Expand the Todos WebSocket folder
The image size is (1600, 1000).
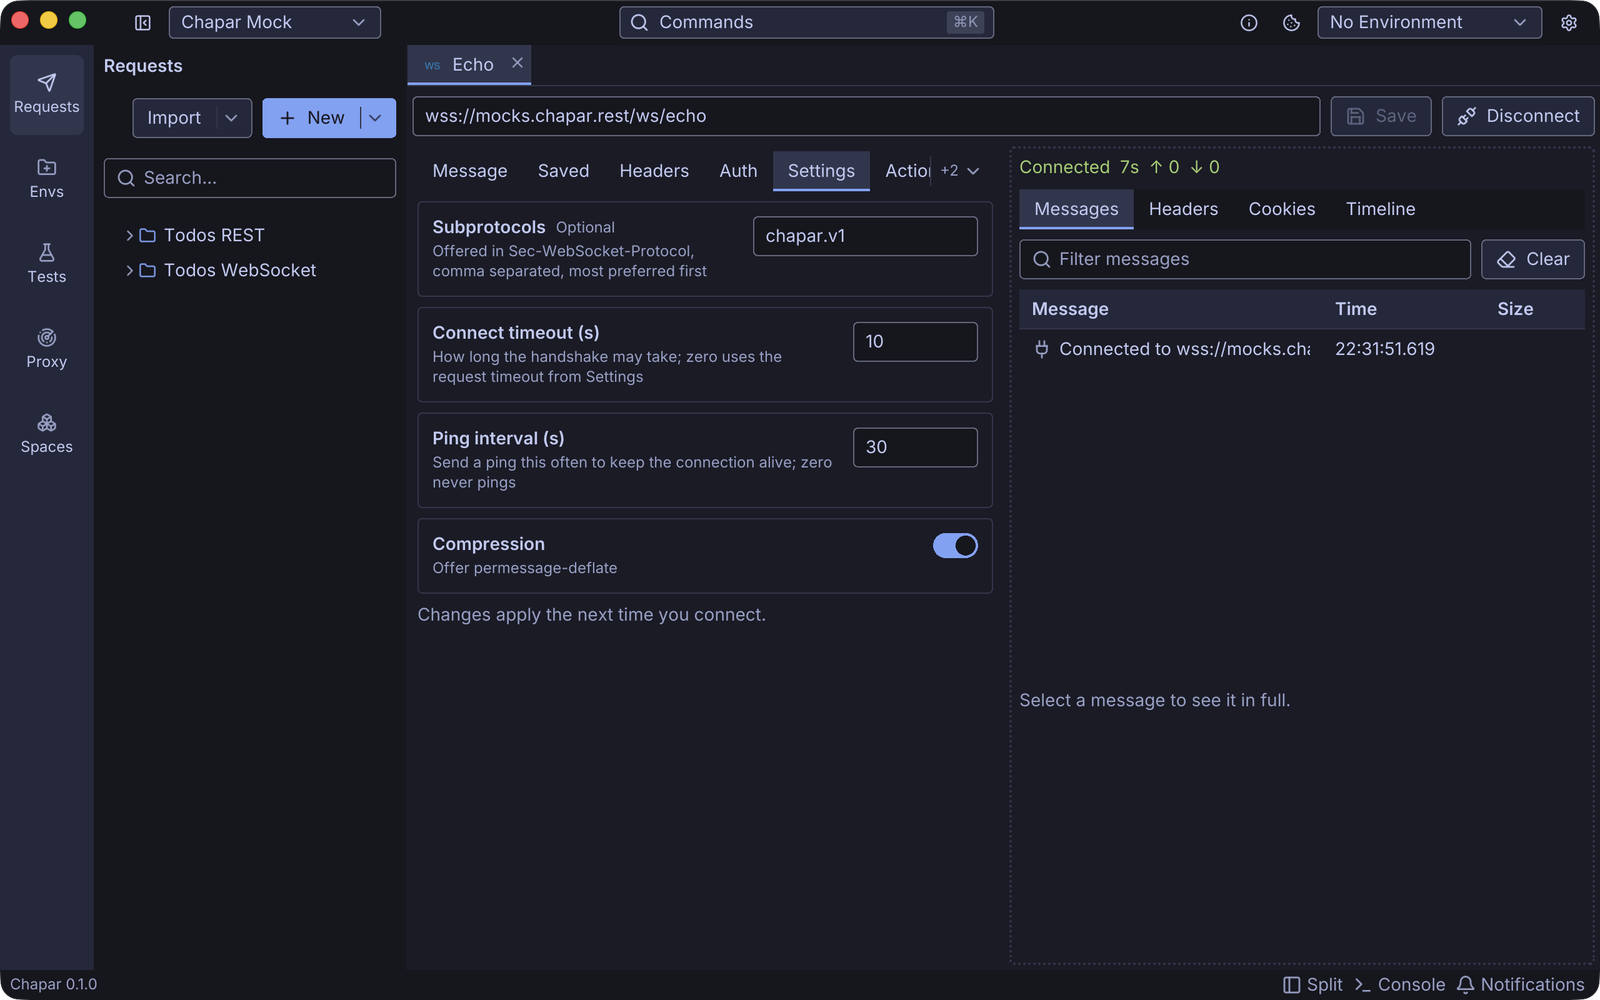point(129,270)
